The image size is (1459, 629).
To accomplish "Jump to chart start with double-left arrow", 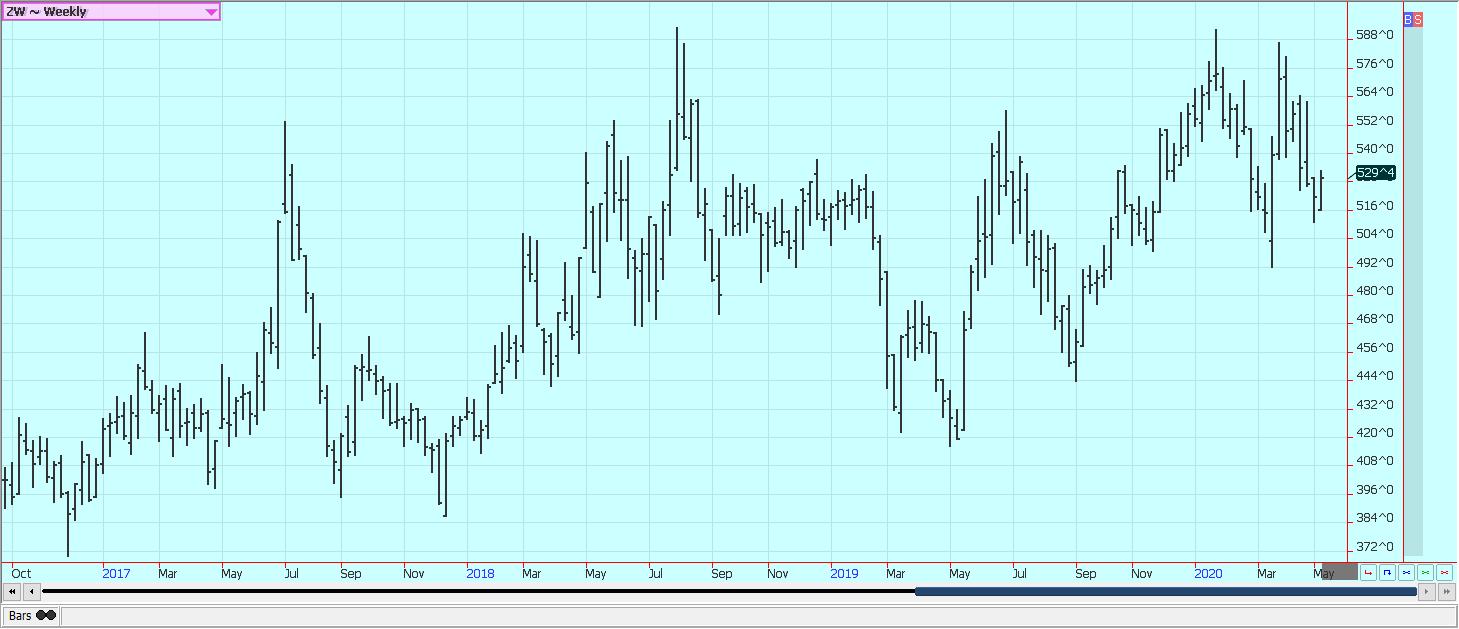I will [12, 592].
